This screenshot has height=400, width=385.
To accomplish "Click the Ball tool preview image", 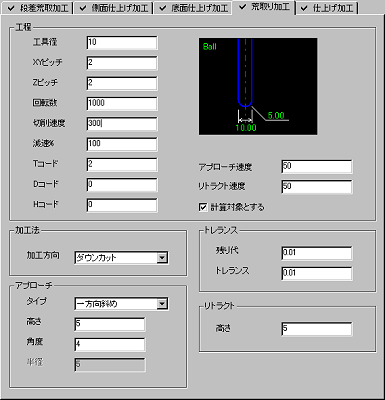I will pos(258,86).
